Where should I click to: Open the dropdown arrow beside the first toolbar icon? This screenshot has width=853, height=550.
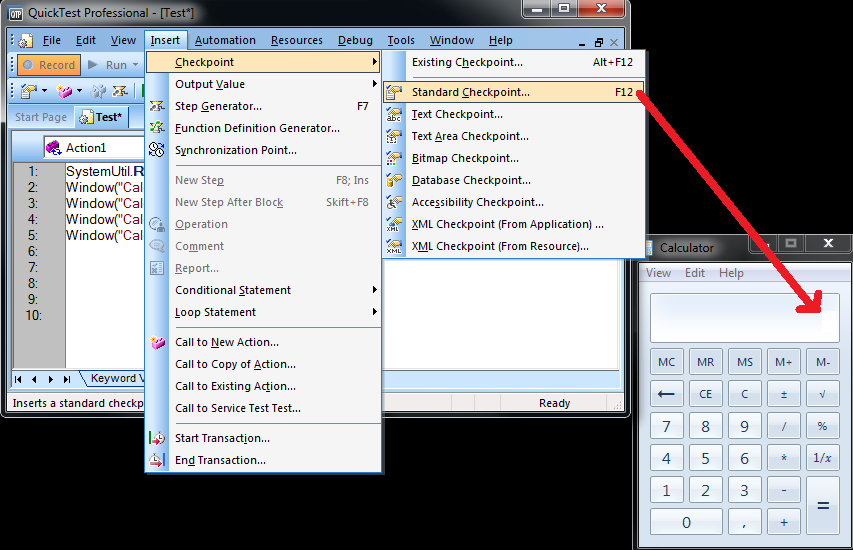(x=44, y=91)
